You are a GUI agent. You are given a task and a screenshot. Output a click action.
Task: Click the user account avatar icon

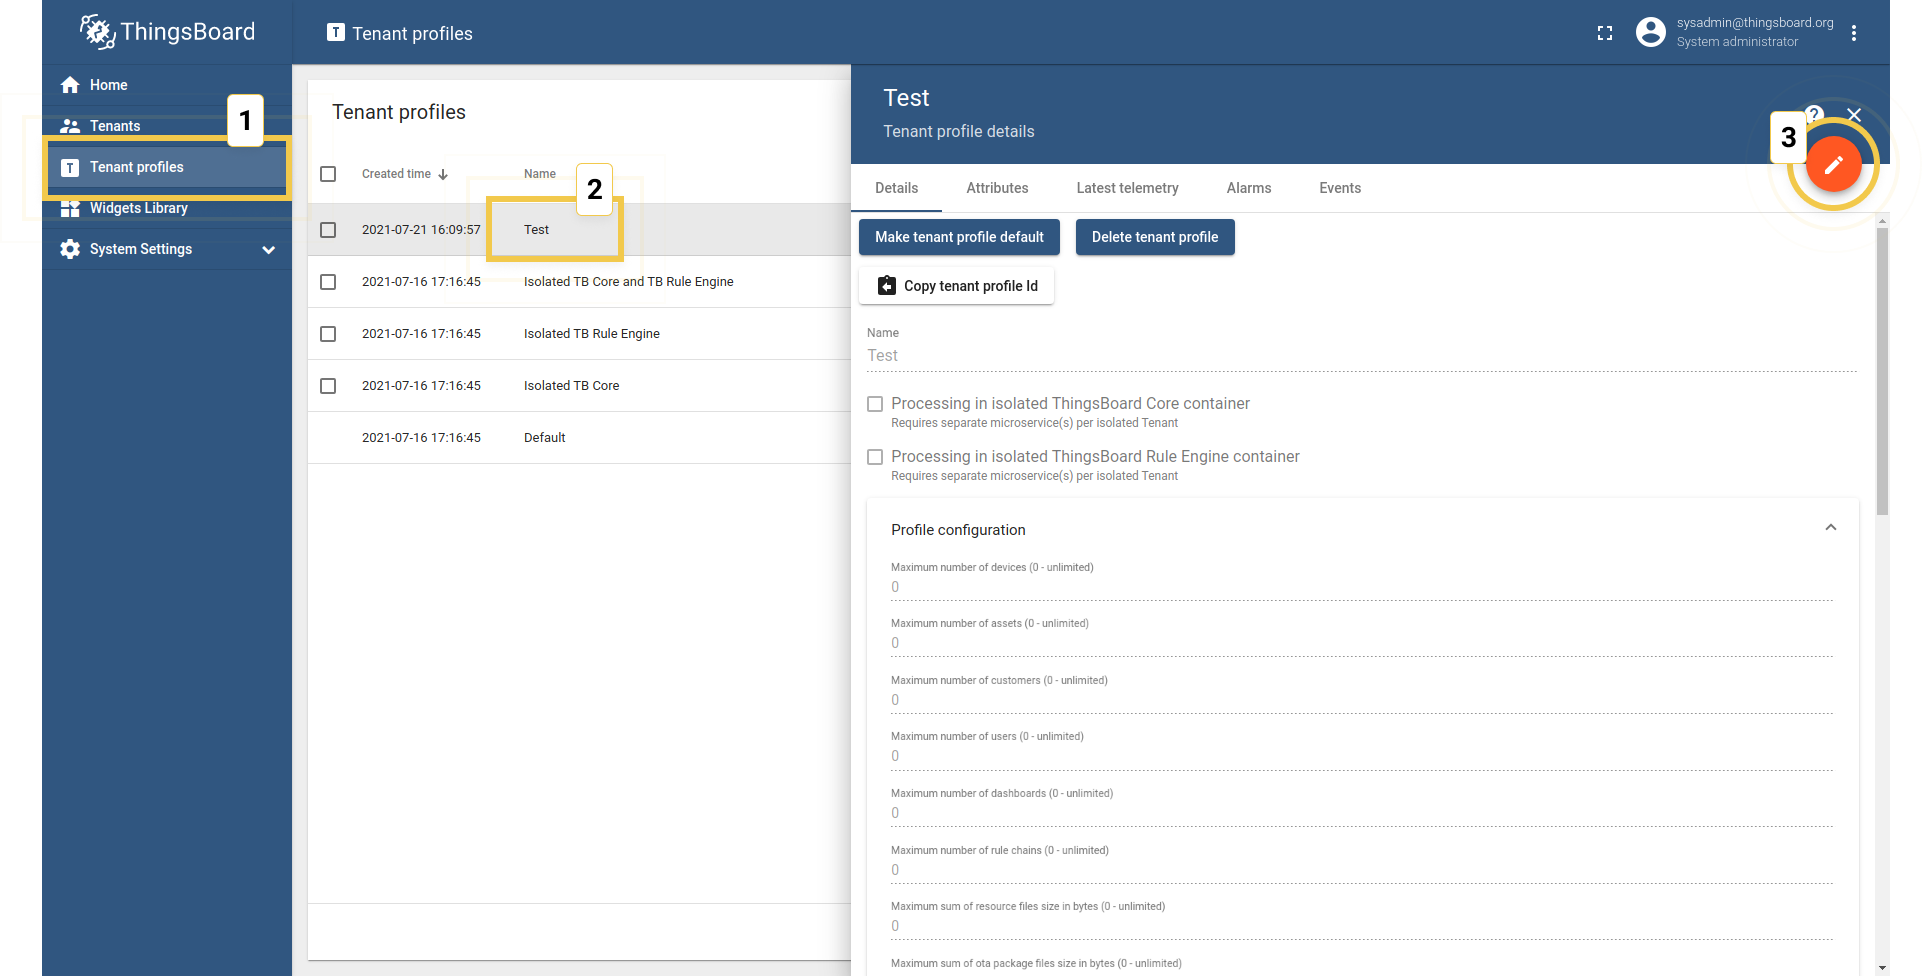point(1650,33)
